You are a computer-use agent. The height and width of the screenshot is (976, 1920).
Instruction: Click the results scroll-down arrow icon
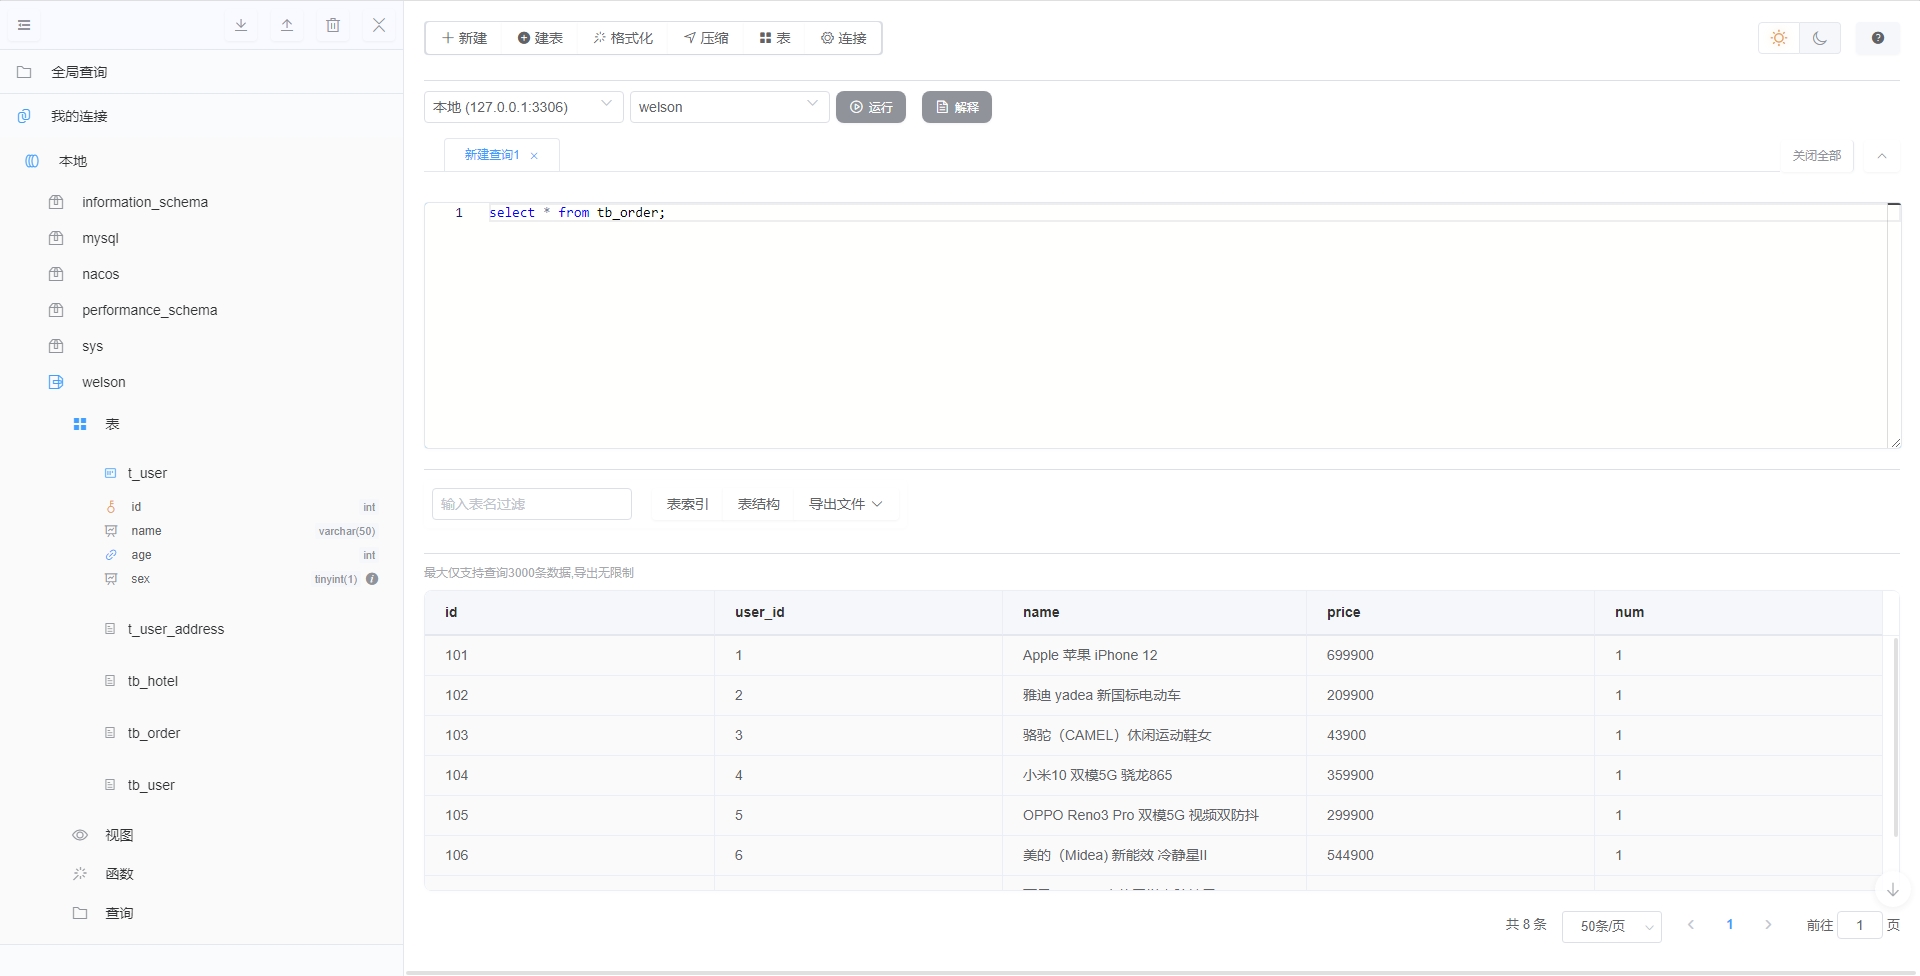(1892, 890)
